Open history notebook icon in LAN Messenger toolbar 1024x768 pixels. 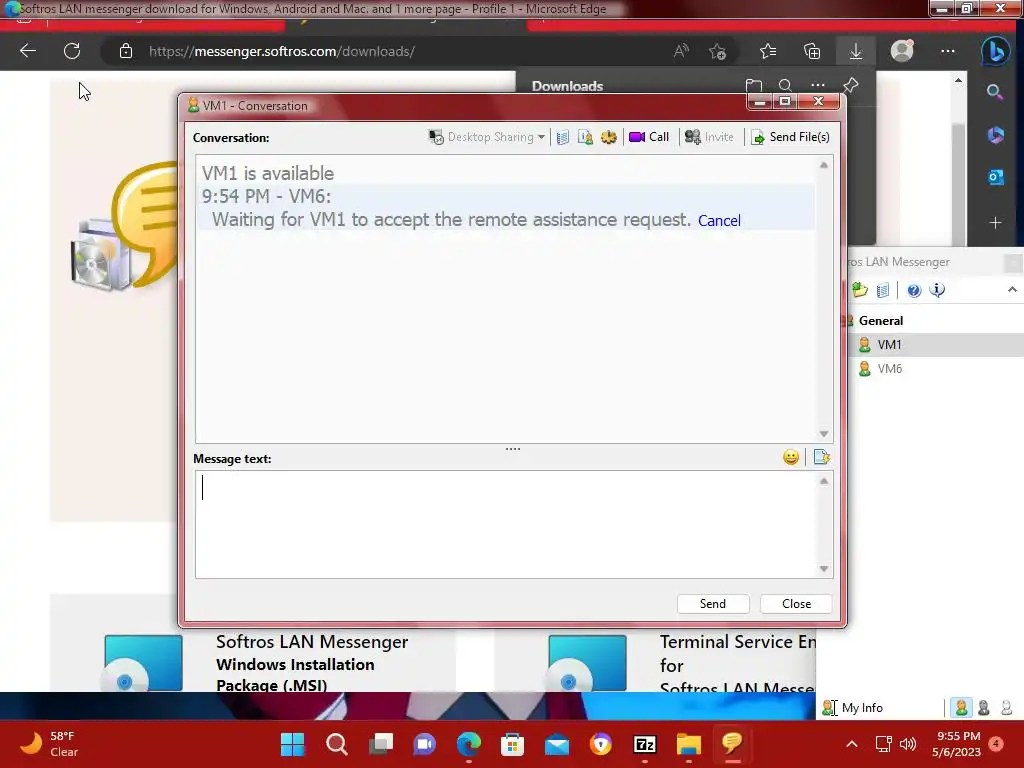(883, 290)
